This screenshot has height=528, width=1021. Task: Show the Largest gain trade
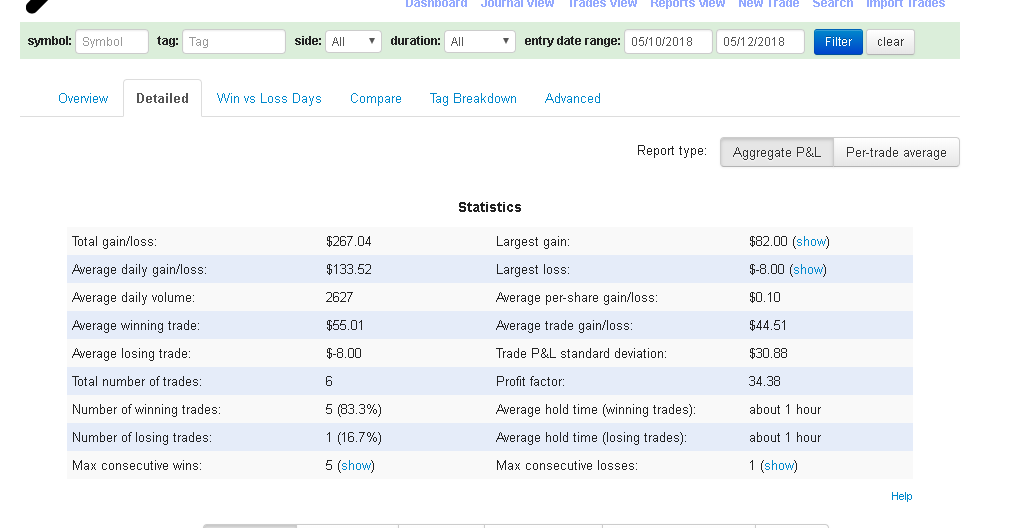coord(811,242)
